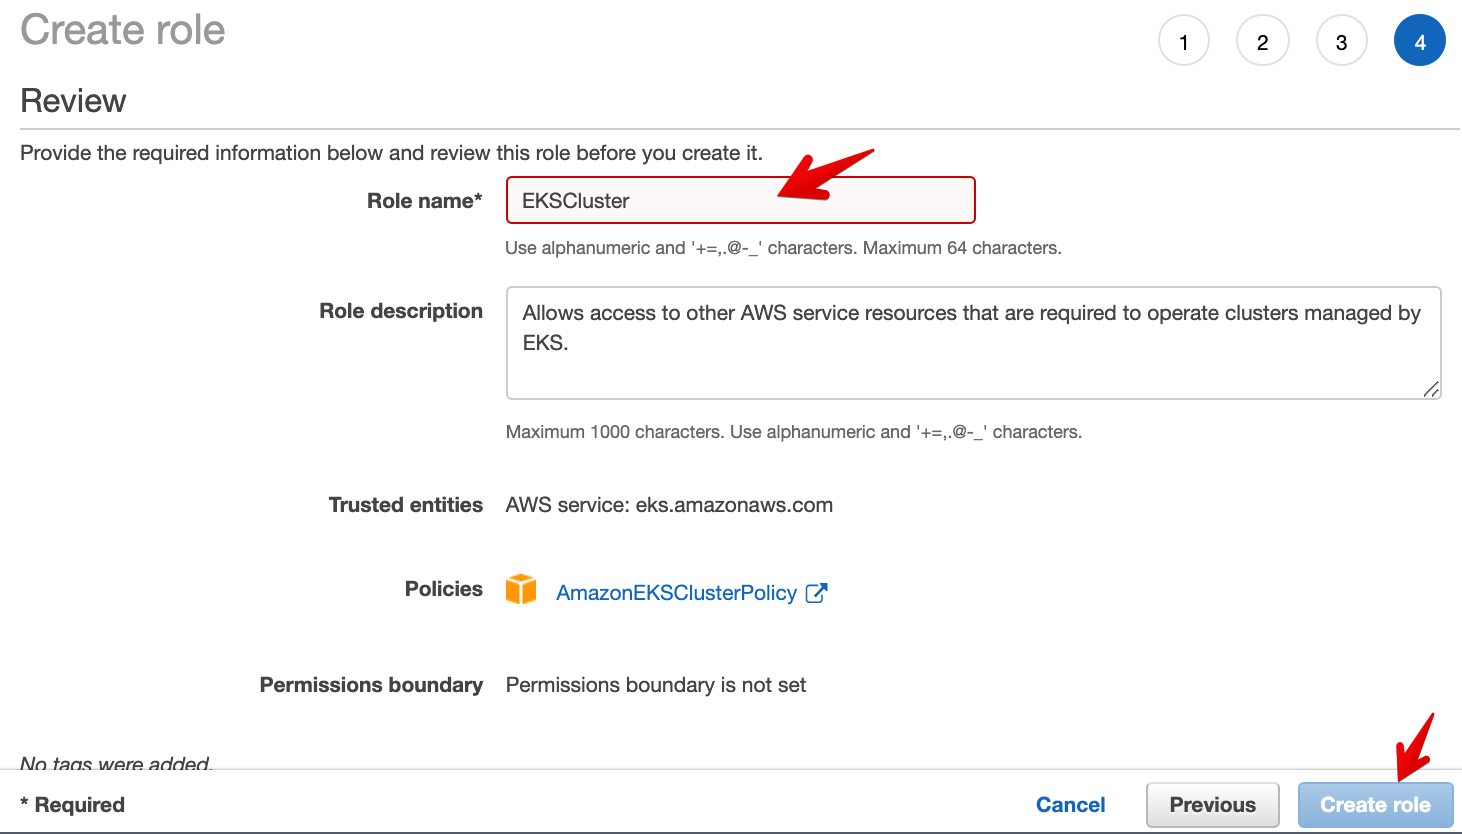Cancel the role creation
Viewport: 1462px width, 834px height.
(1070, 805)
